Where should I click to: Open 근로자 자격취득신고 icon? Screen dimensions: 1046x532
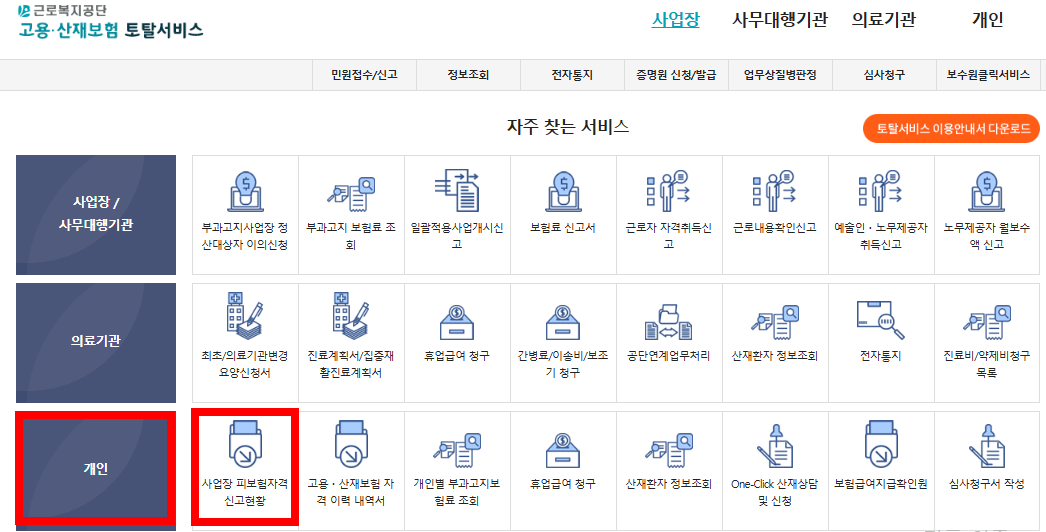[669, 191]
